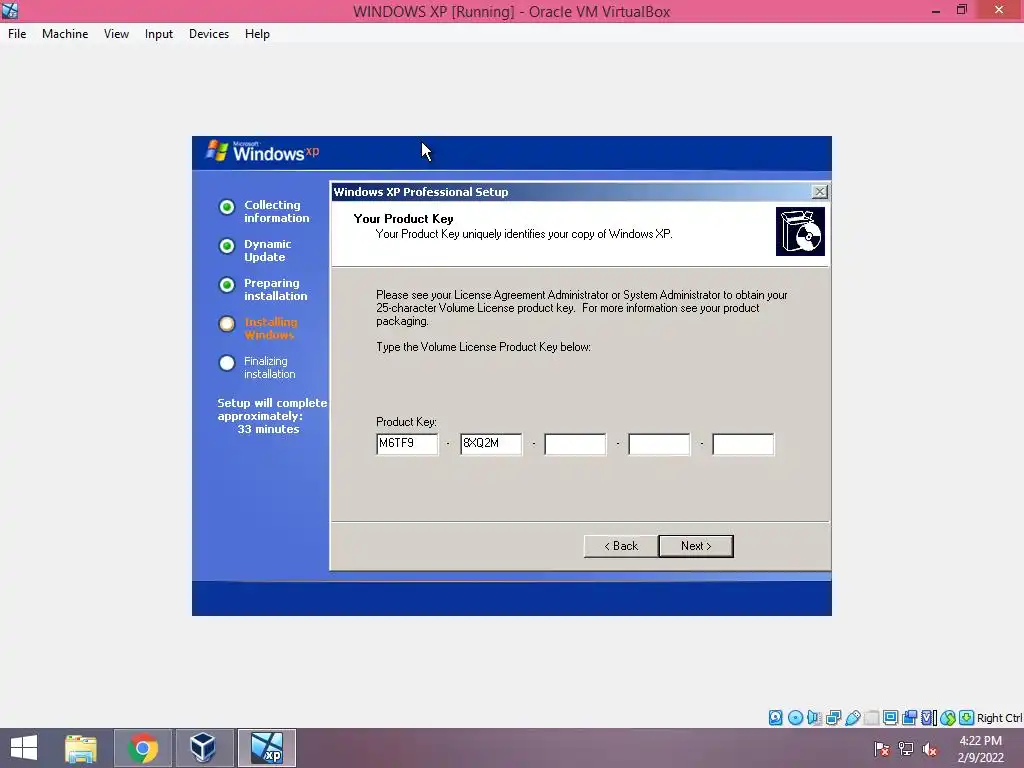Click the product key field containing 8XQ2M
The height and width of the screenshot is (768, 1024).
491,444
